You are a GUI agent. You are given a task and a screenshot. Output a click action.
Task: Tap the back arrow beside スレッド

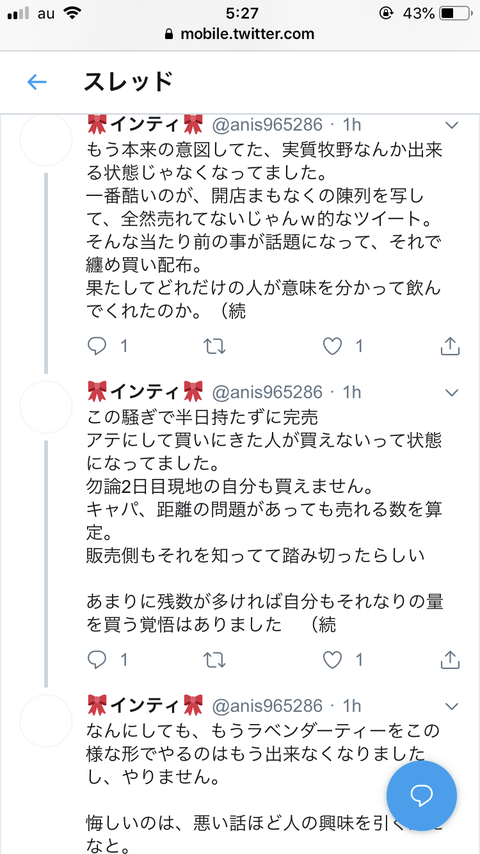point(37,82)
